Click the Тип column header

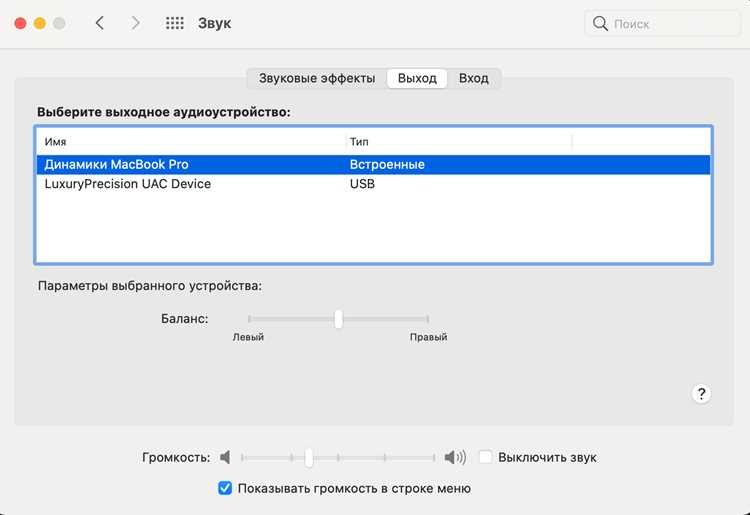tap(459, 142)
